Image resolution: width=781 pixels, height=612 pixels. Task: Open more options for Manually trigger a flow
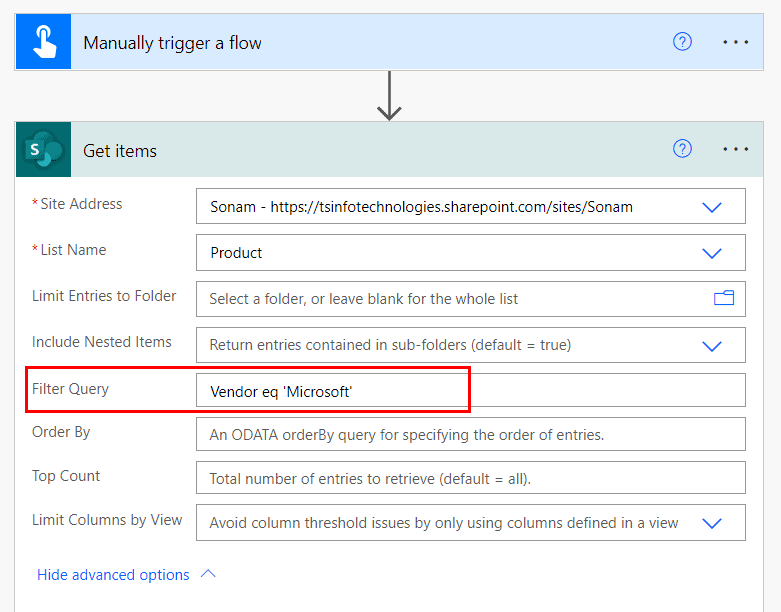click(736, 42)
